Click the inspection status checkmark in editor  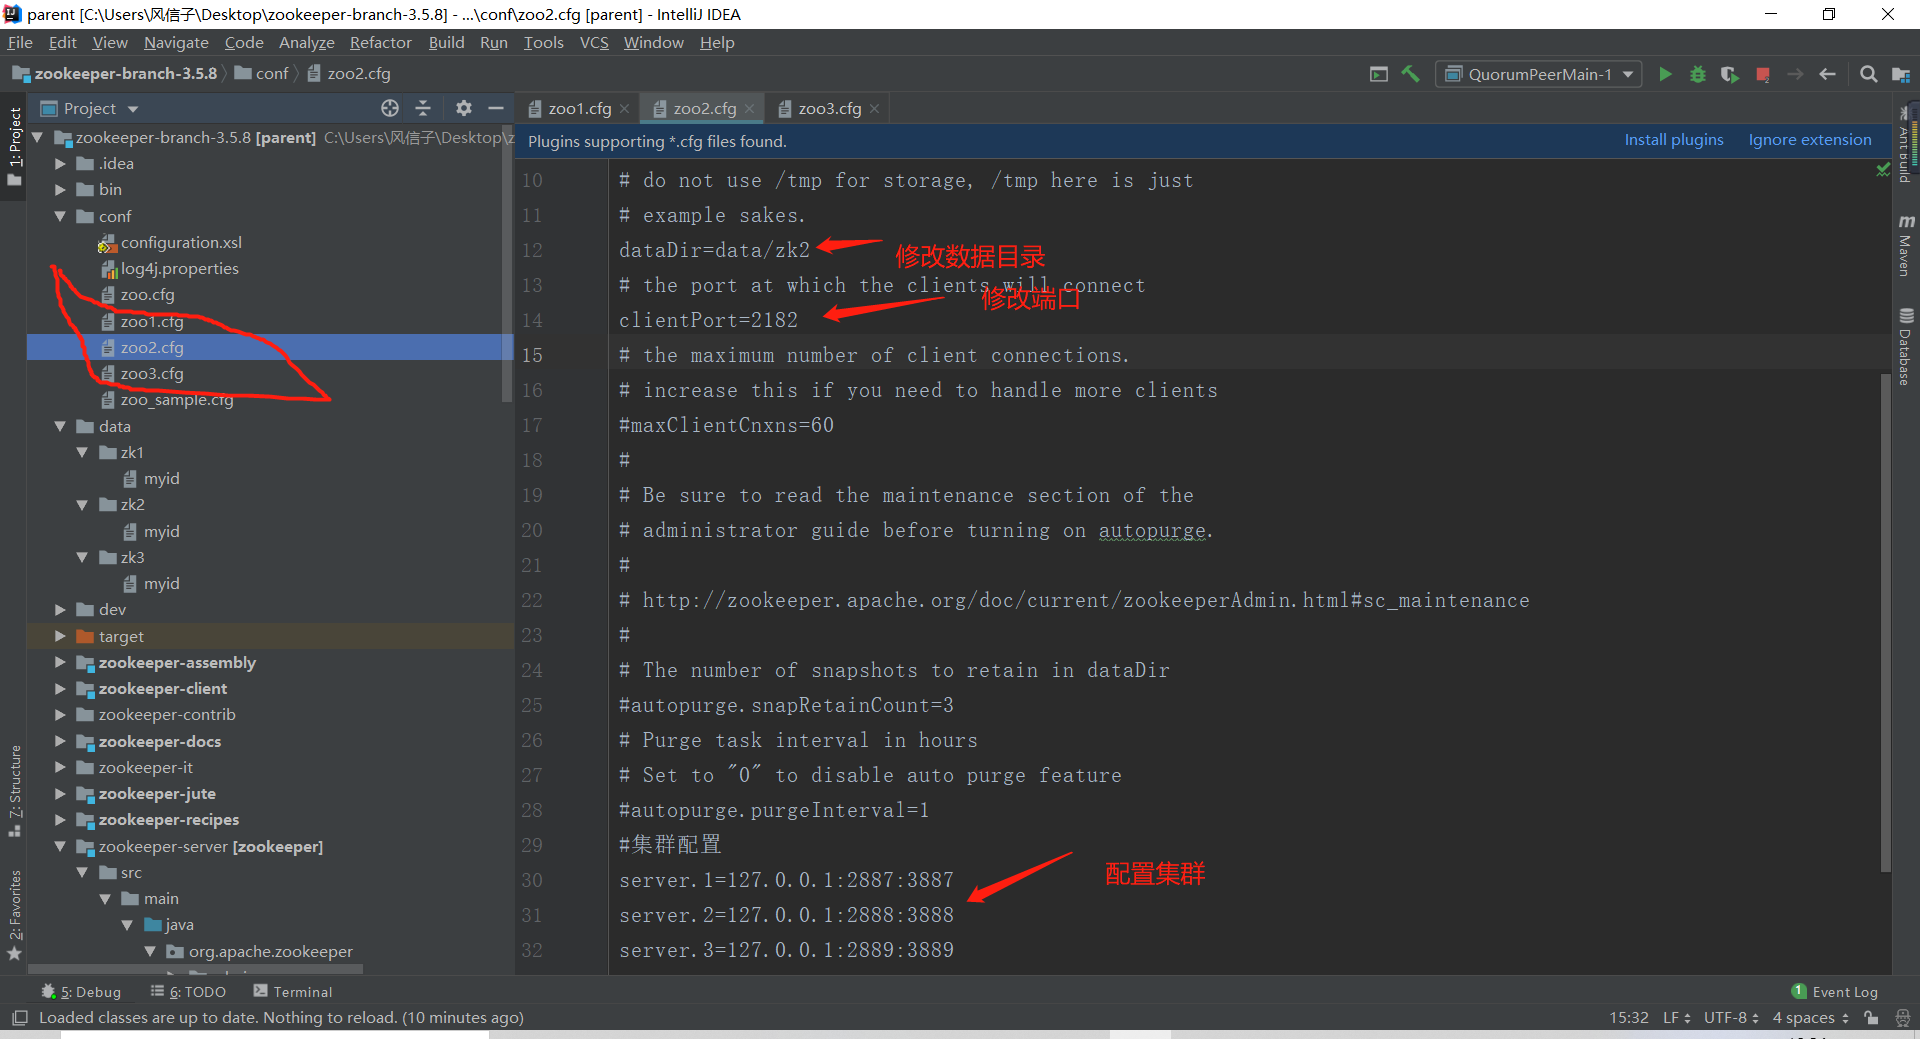pos(1883,170)
